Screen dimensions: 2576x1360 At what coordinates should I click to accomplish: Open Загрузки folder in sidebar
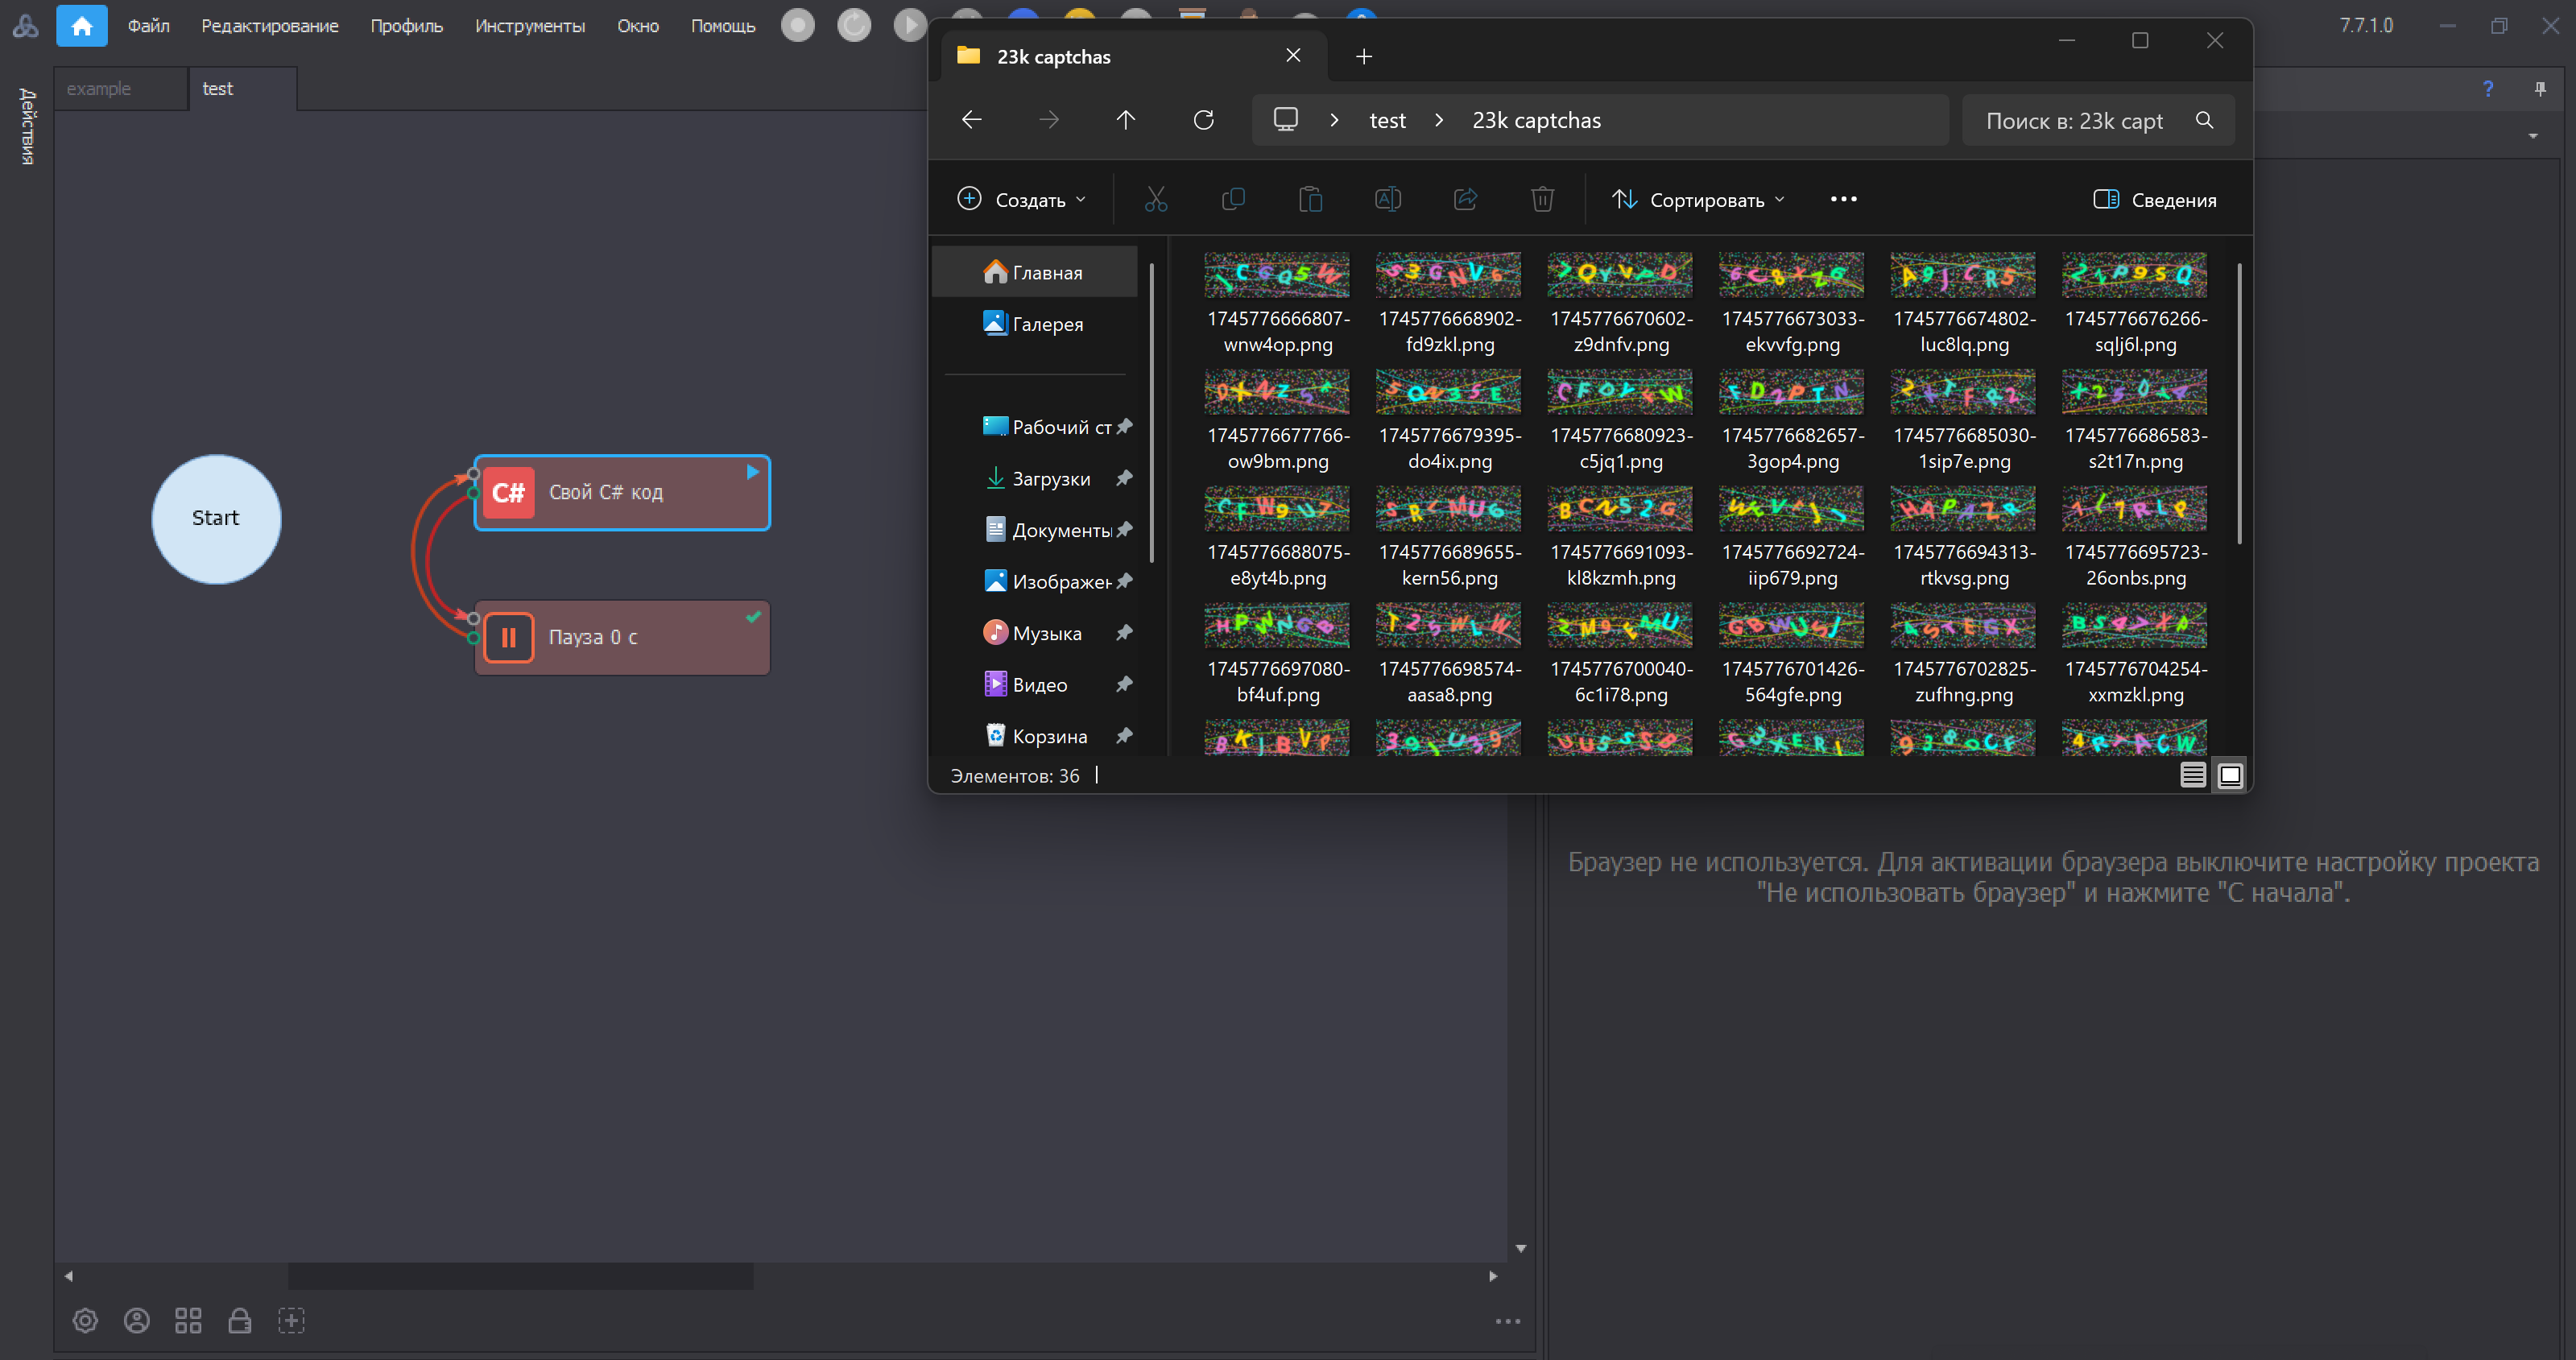(1050, 479)
